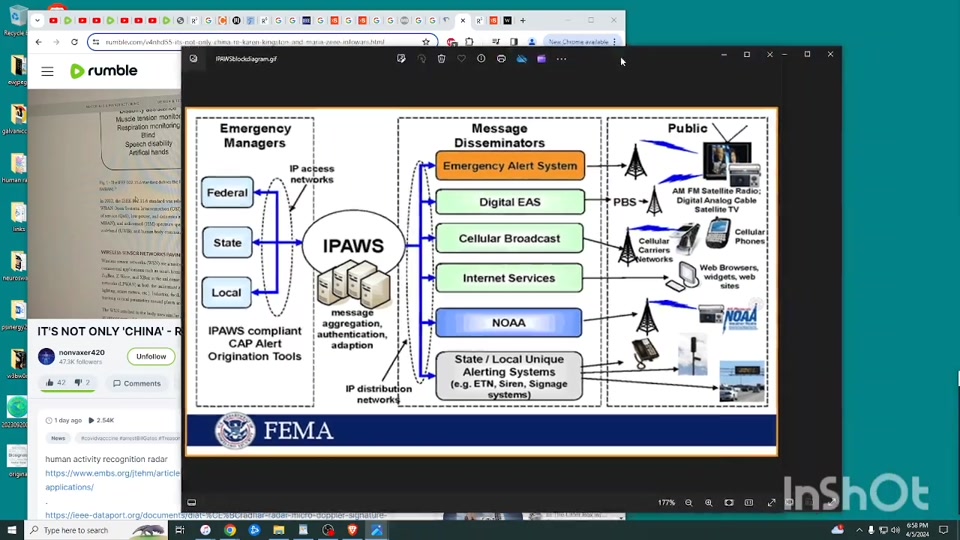Open file info with the info icon
The image size is (960, 540).
[481, 59]
